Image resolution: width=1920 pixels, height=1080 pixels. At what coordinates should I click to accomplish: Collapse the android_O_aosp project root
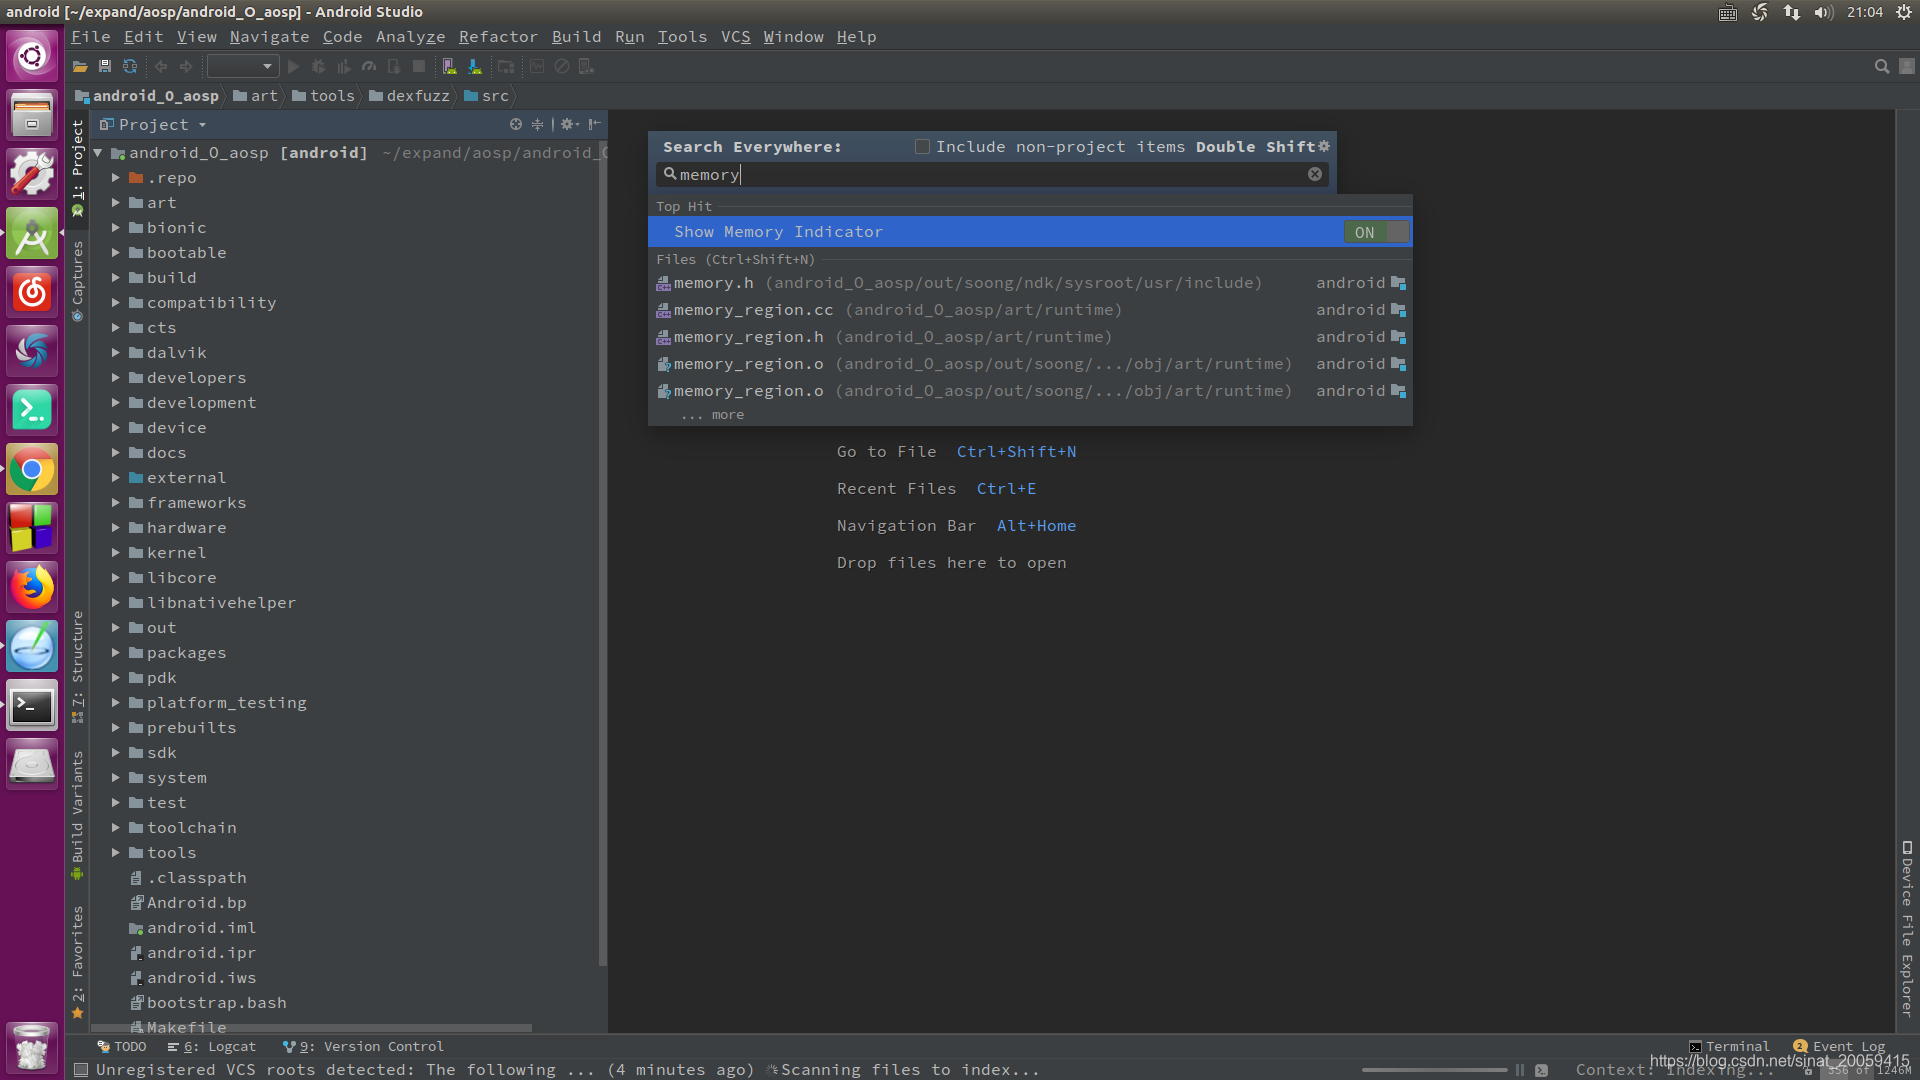(98, 153)
